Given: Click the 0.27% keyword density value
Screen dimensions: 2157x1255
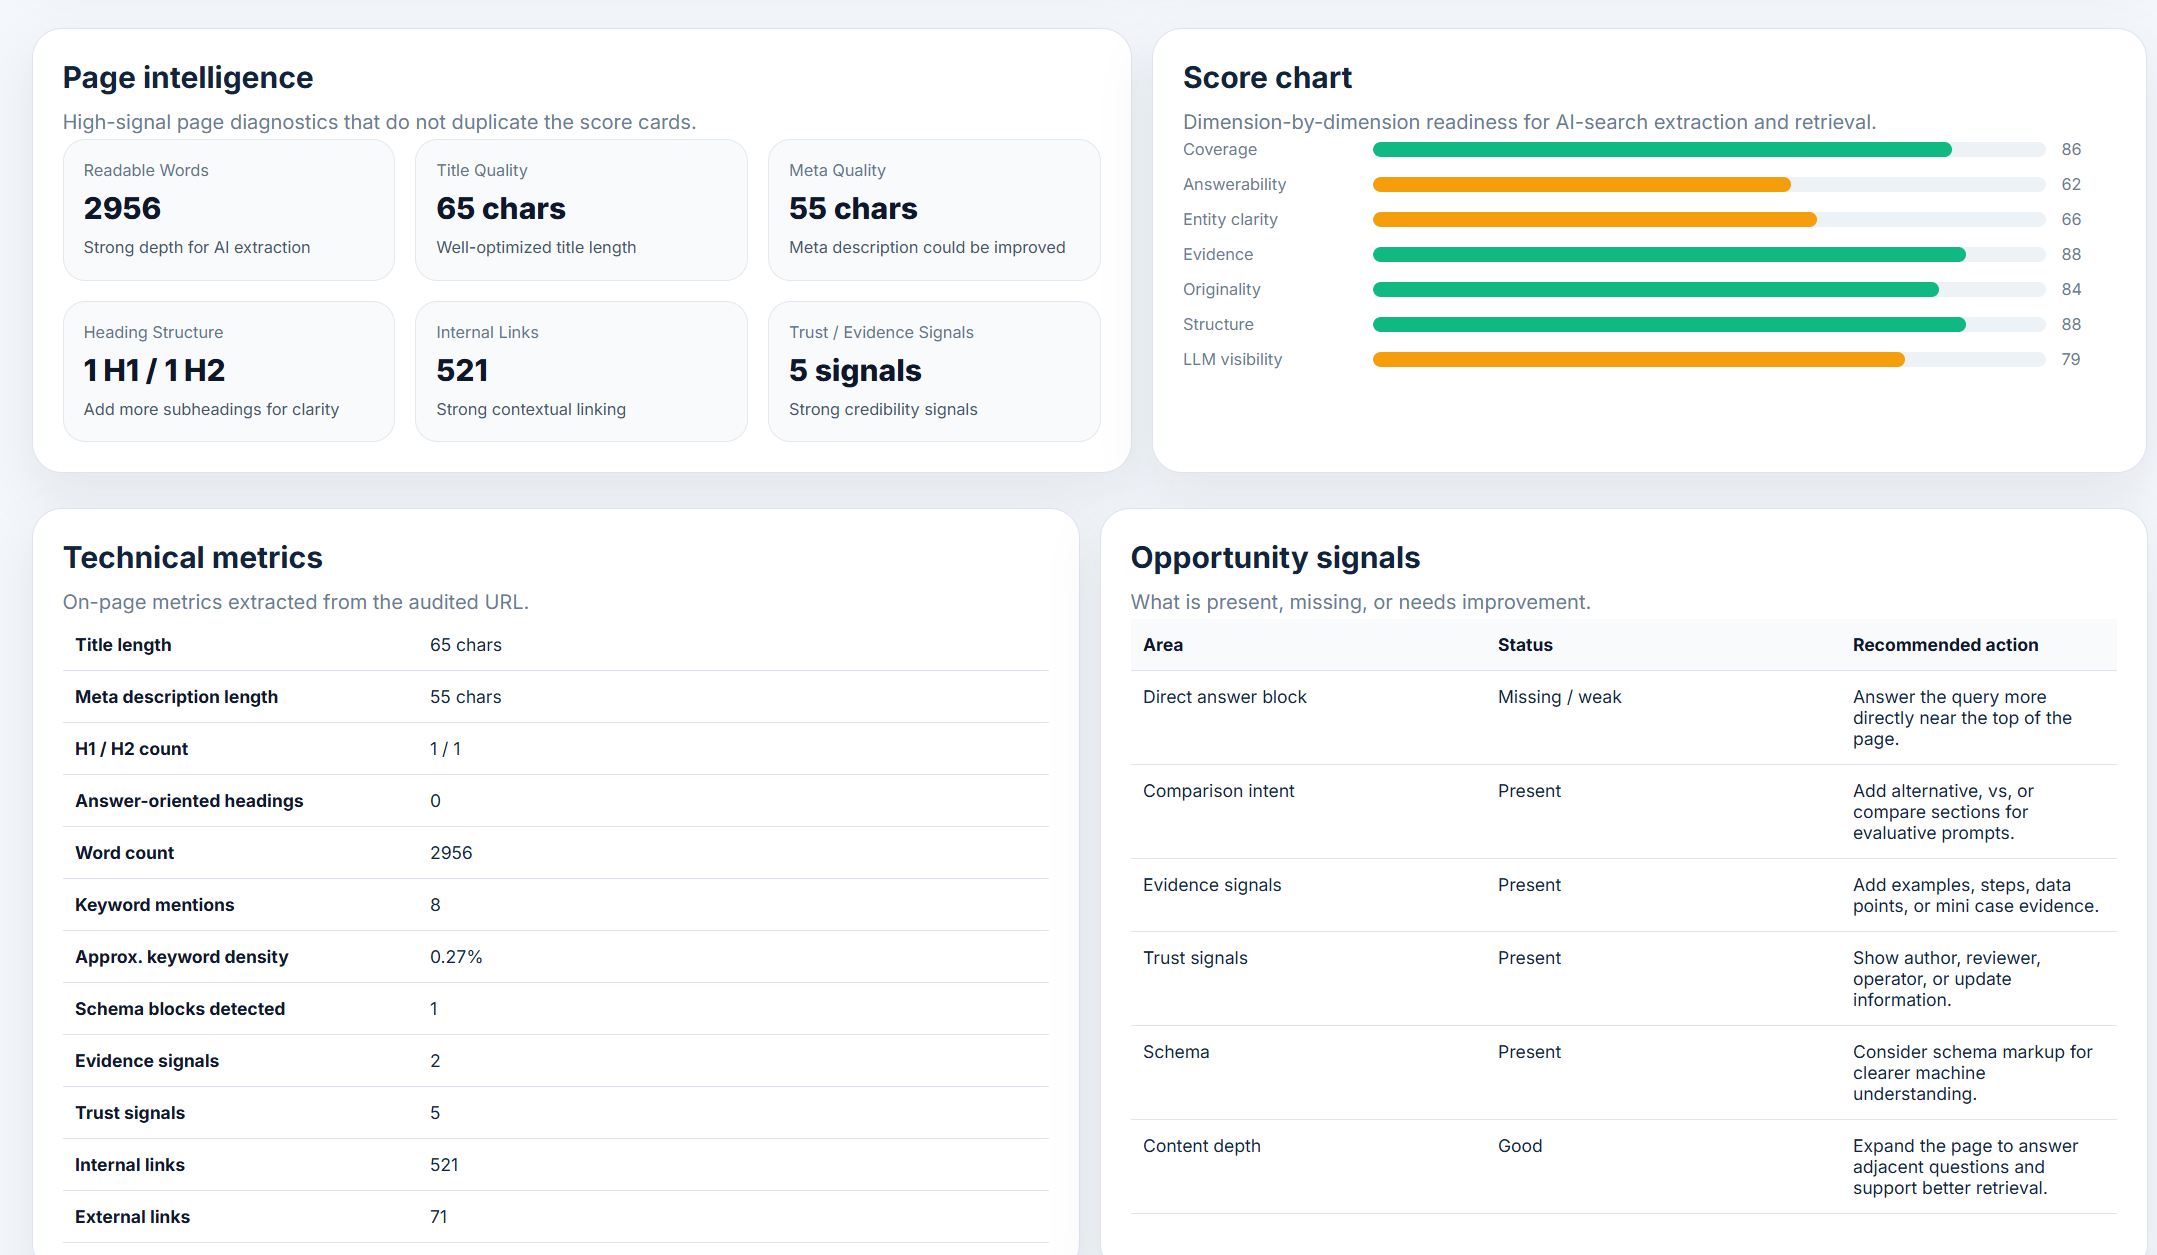Looking at the screenshot, I should coord(456,957).
